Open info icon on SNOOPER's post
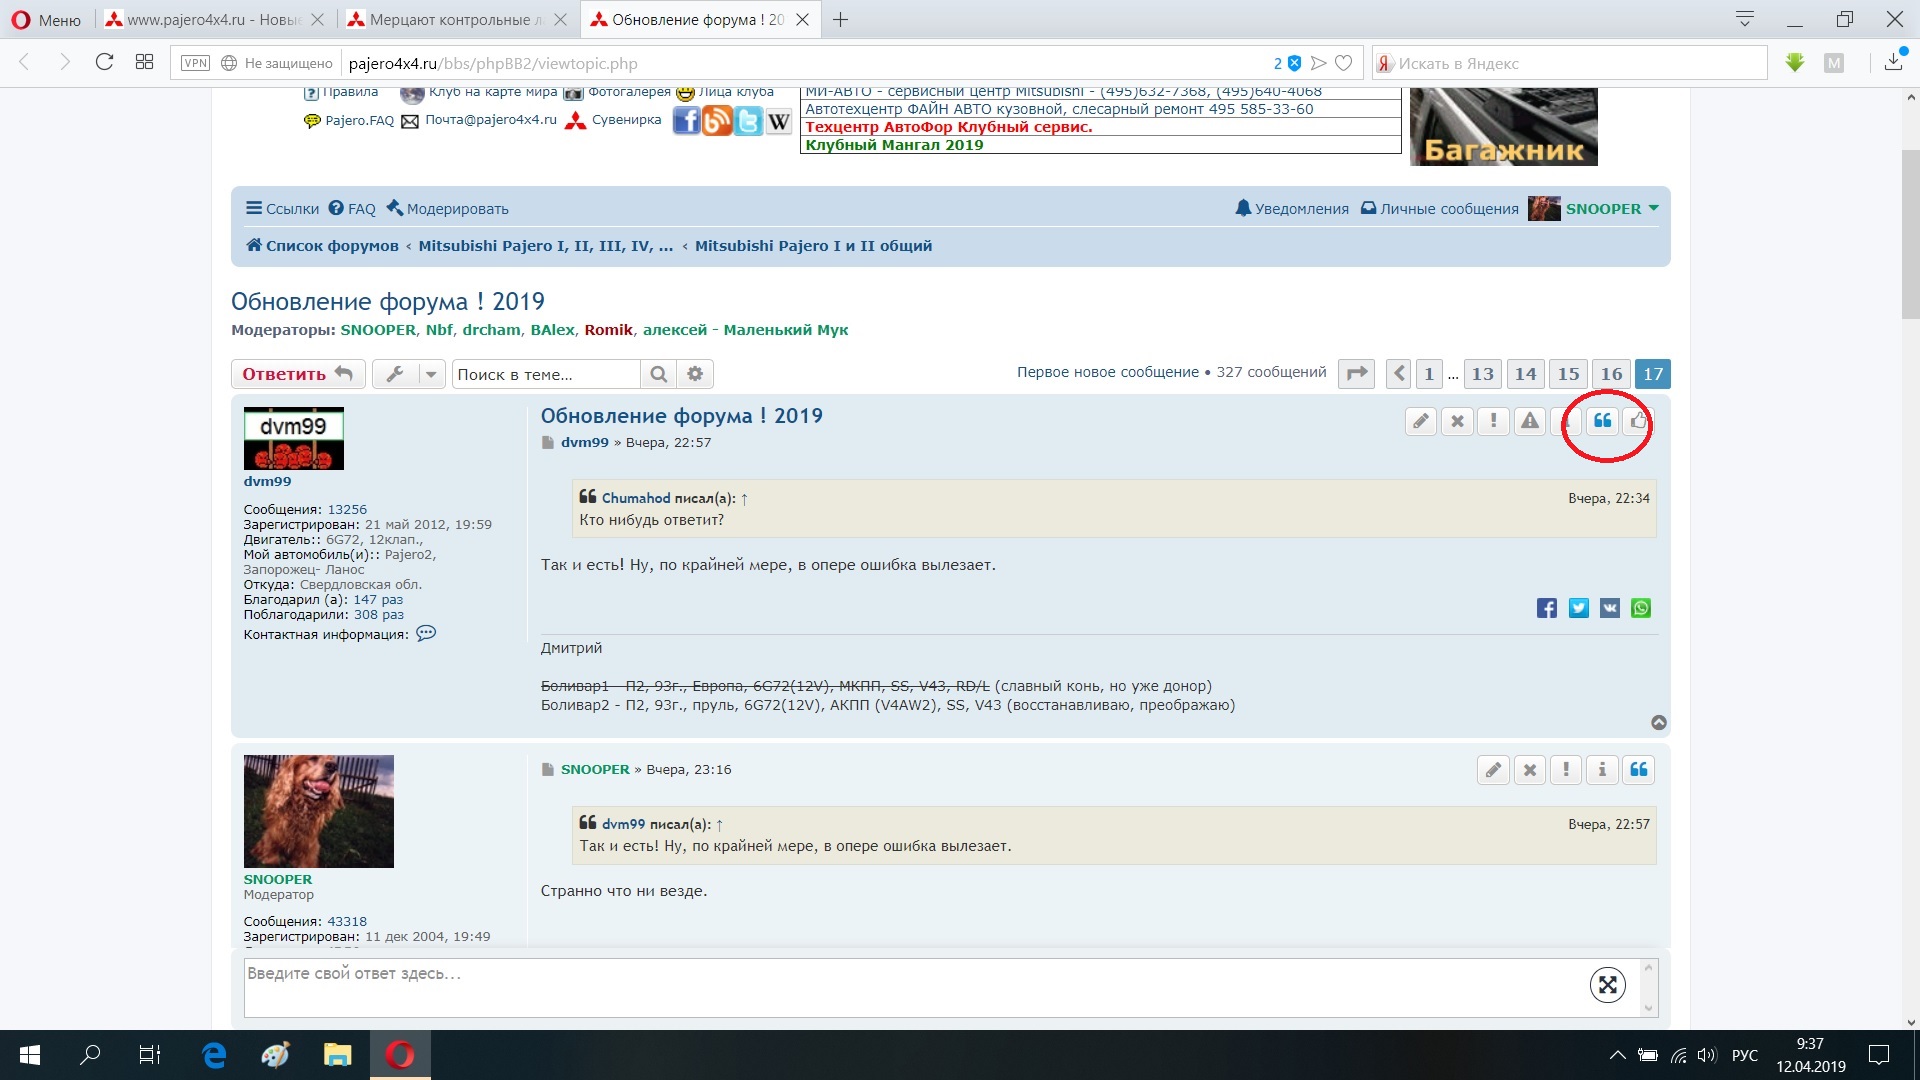This screenshot has width=1920, height=1080. tap(1602, 770)
